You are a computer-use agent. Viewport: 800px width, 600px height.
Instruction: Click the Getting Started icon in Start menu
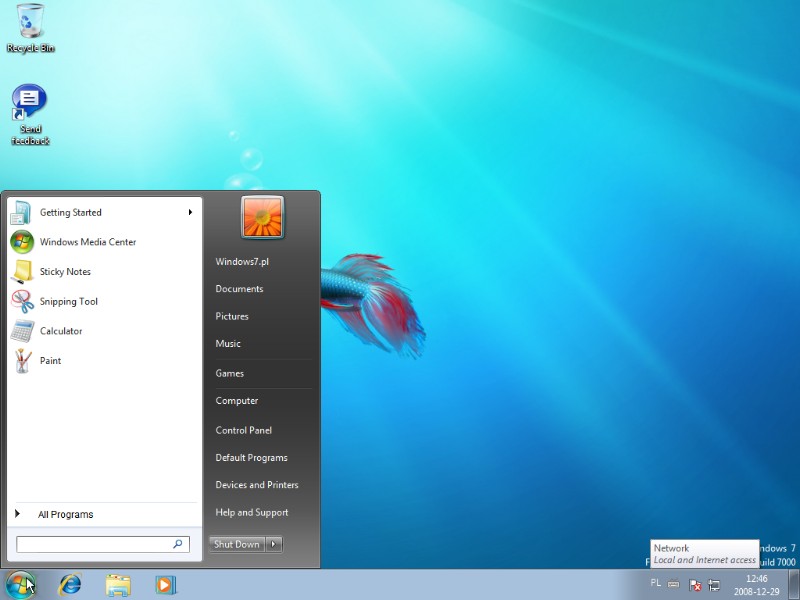(21, 213)
